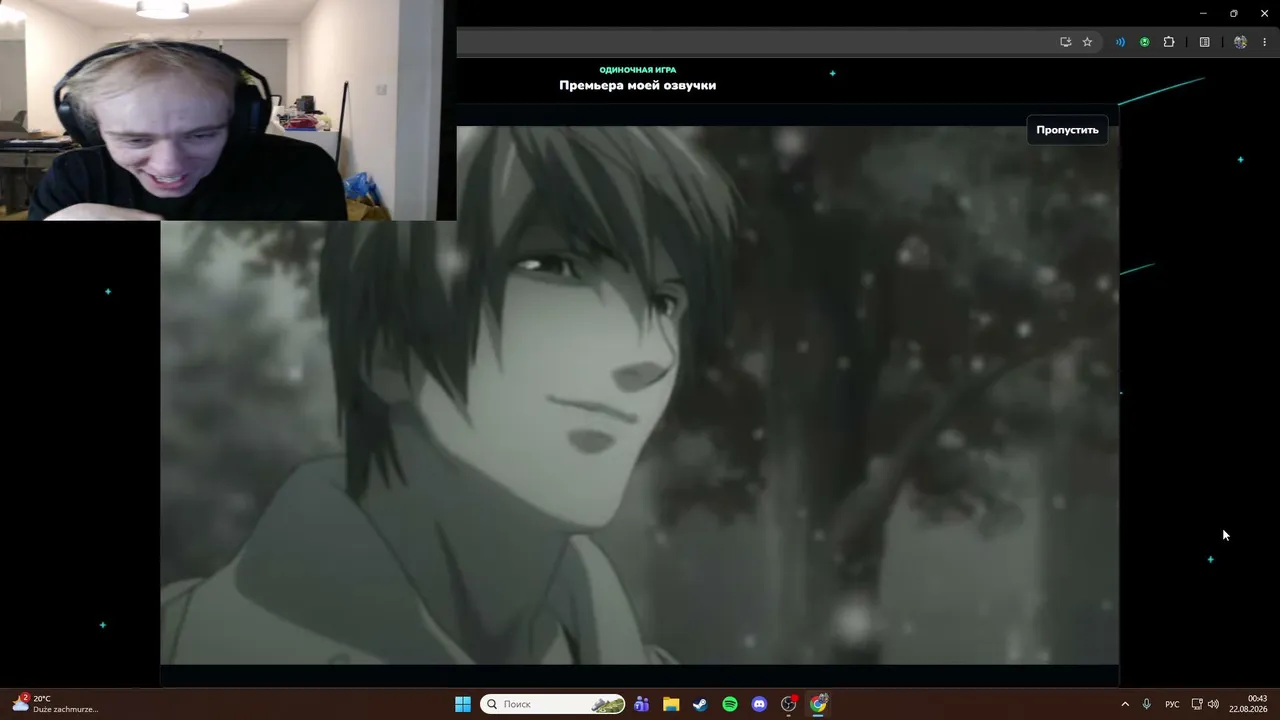Screen dimensions: 1280x720
Task: Open the blue sound-waves extension
Action: point(1120,42)
